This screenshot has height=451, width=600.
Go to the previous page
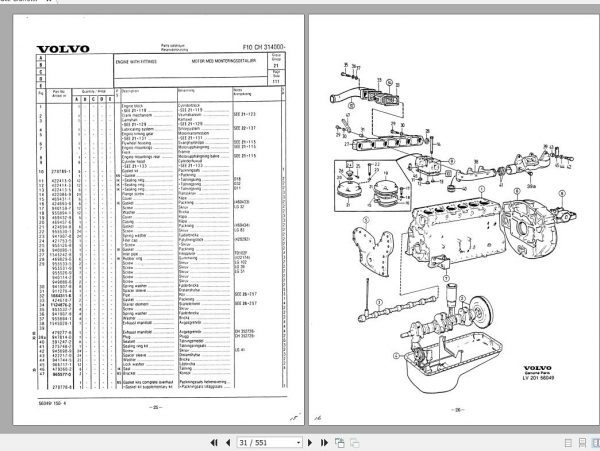pos(228,443)
